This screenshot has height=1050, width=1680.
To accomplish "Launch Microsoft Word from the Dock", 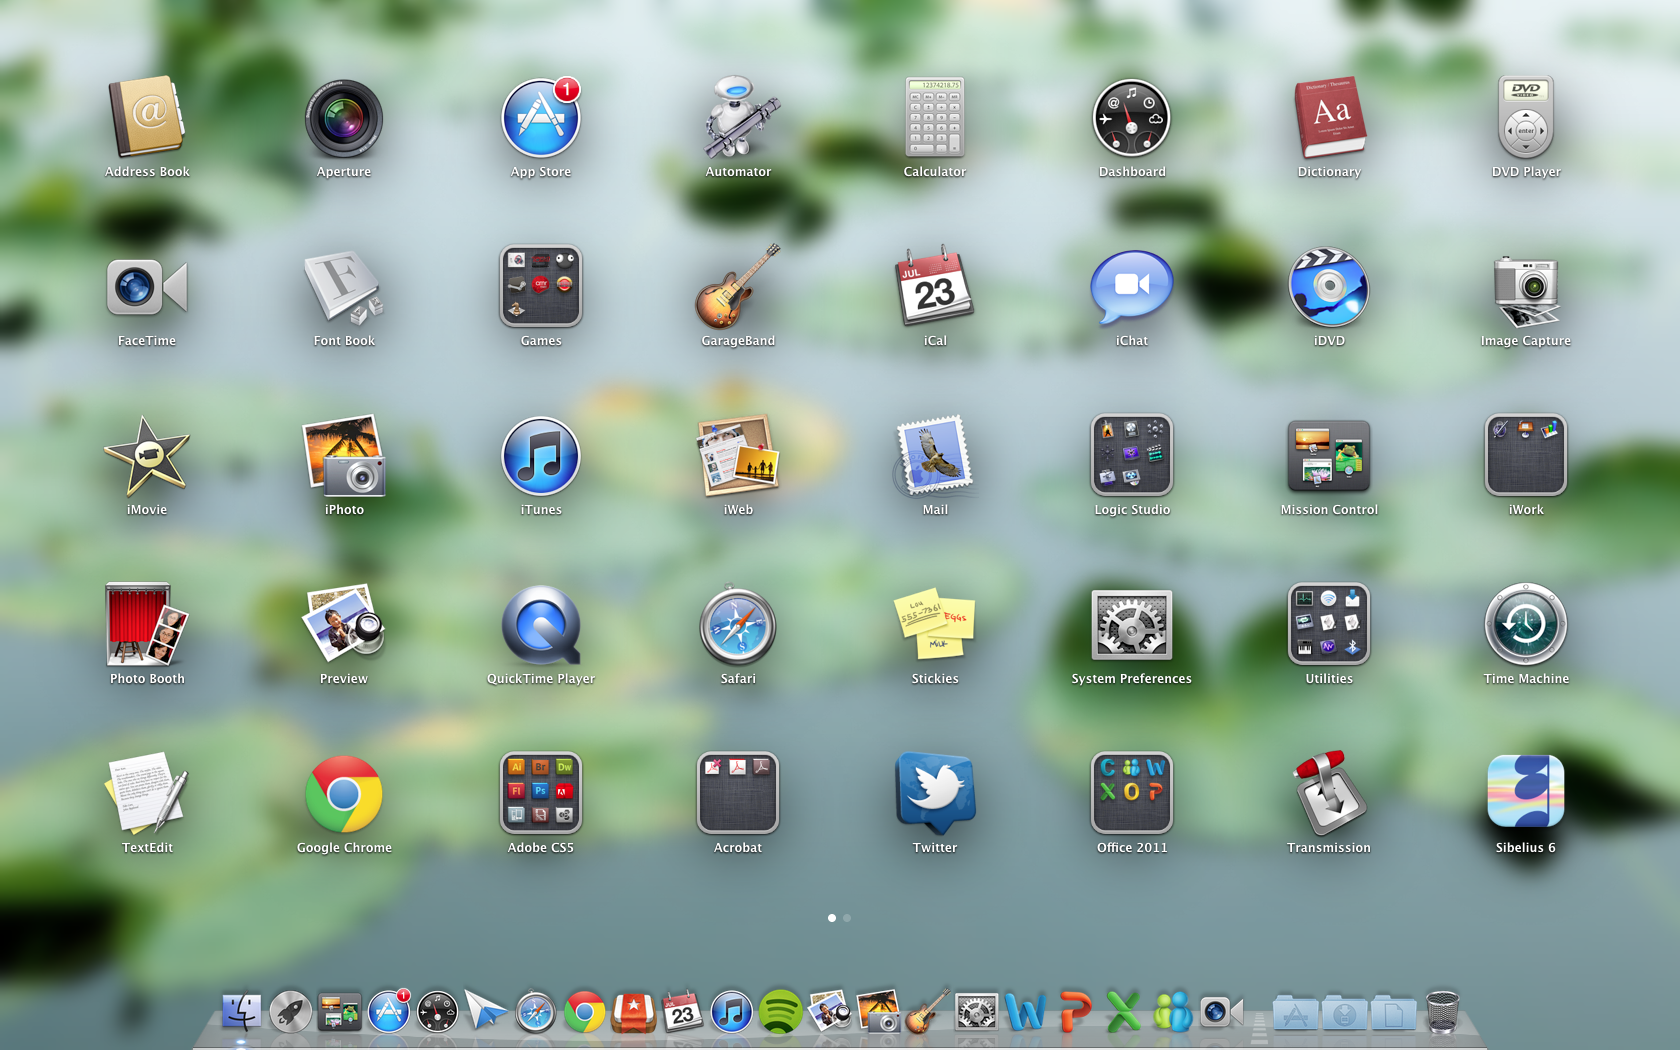I will [1025, 1013].
